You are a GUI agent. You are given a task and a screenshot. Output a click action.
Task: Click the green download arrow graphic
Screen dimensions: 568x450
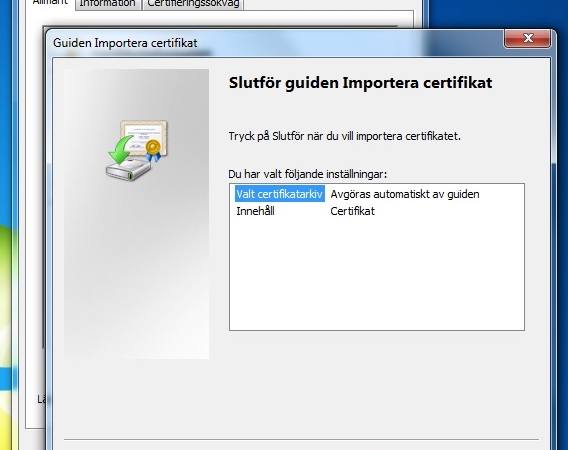tap(121, 150)
